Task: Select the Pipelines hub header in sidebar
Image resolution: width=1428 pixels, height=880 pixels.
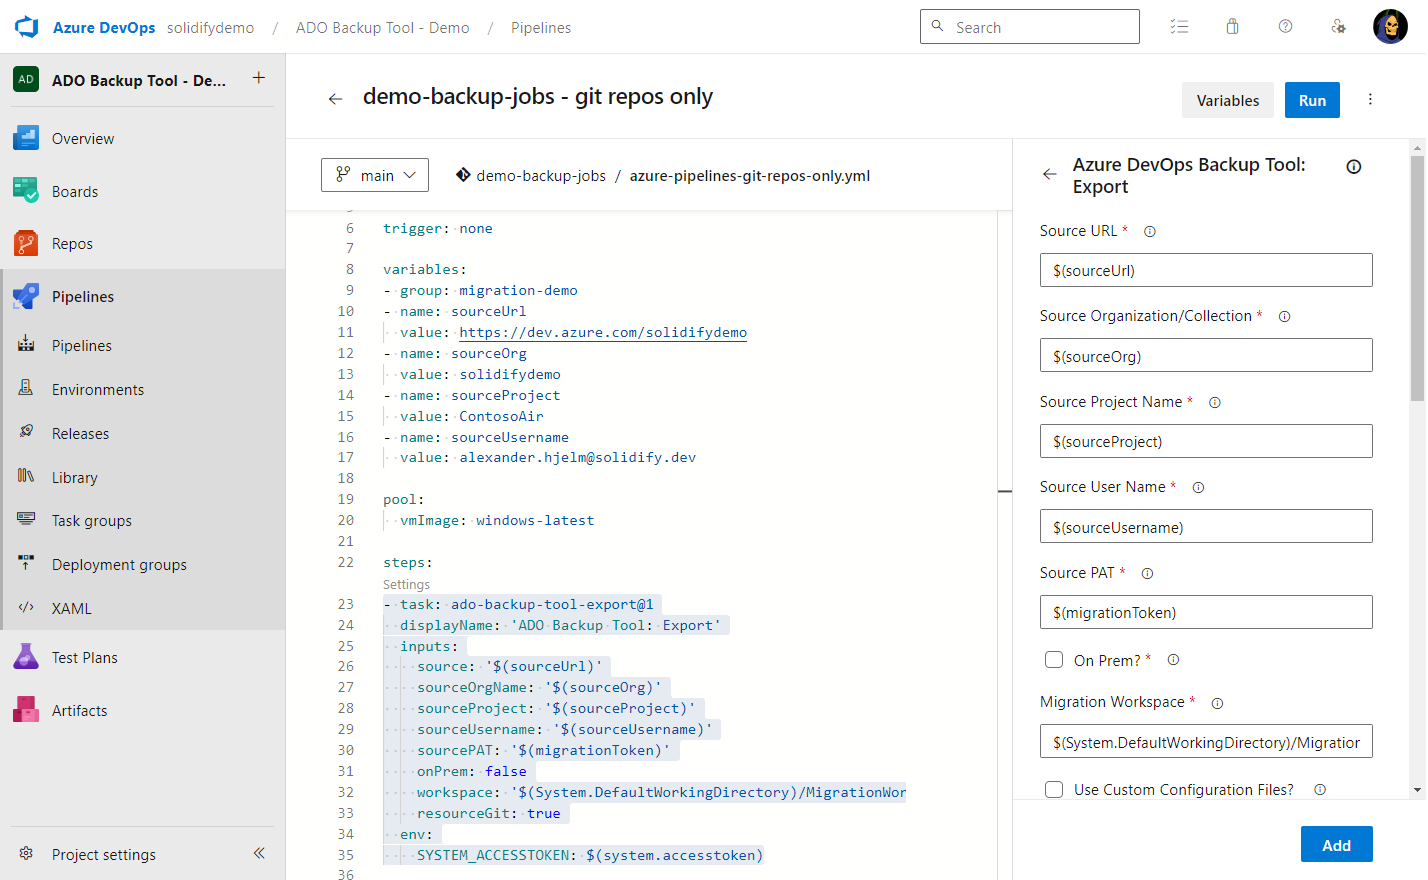Action: (143, 296)
